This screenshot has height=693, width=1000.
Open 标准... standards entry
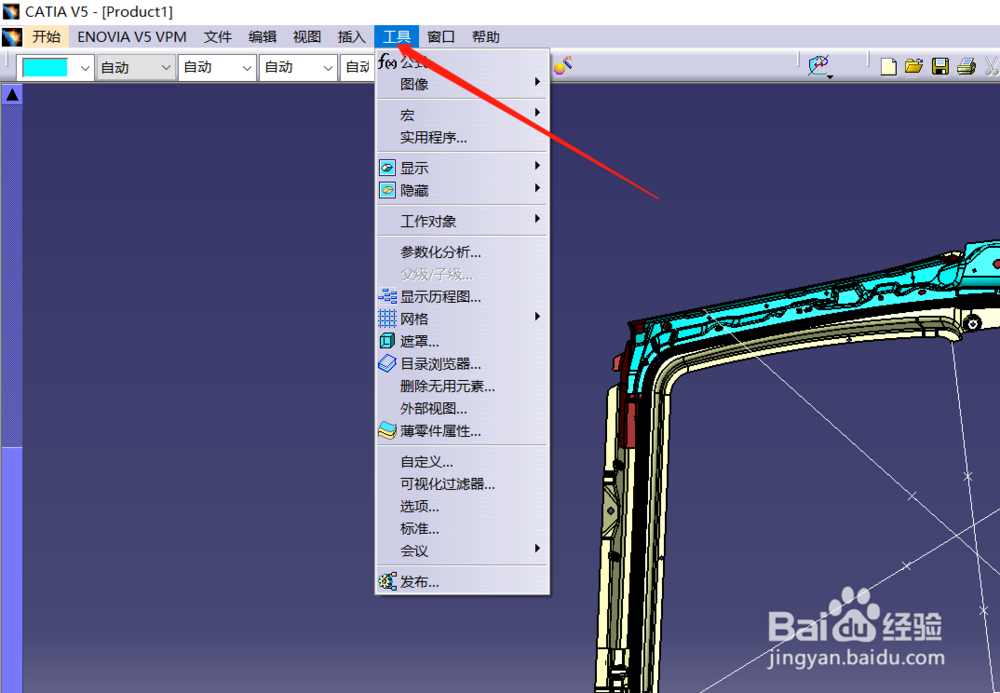click(462, 529)
